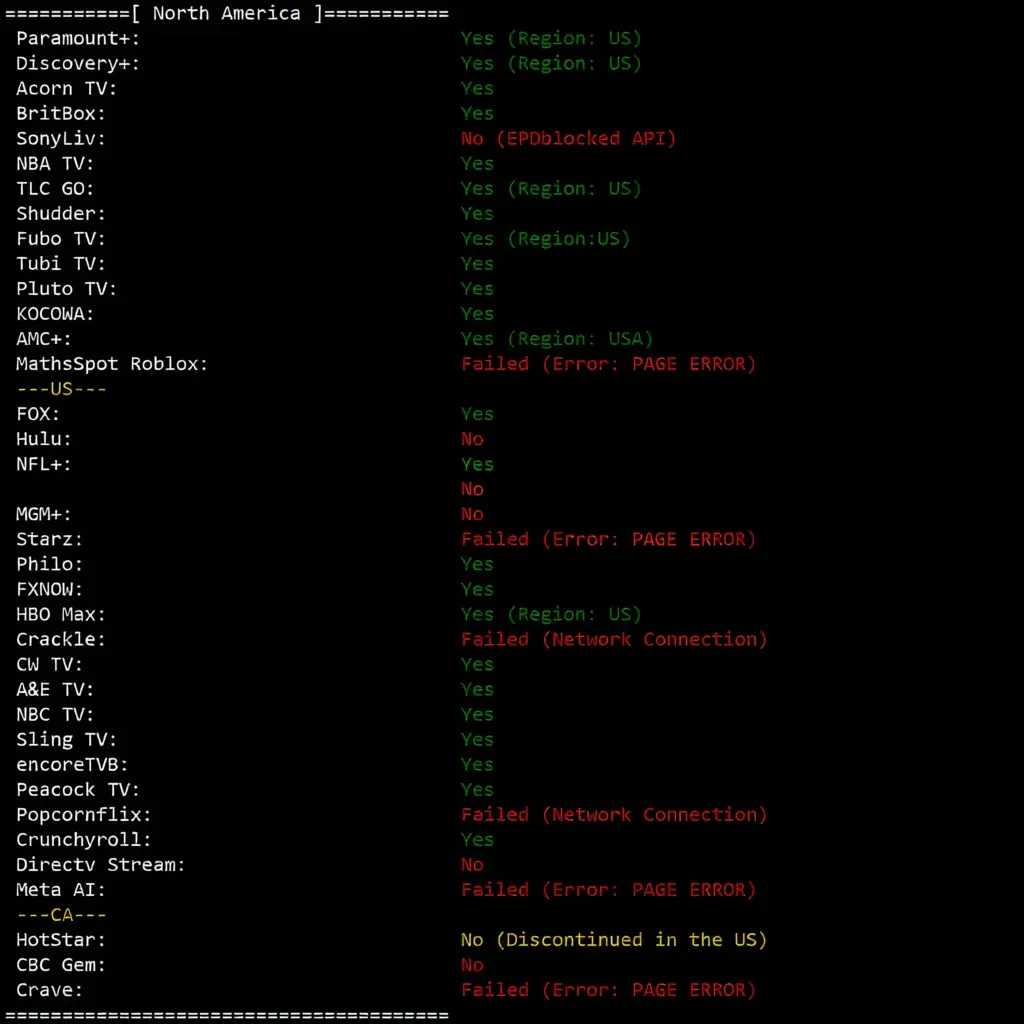Click TLC GO 'Yes (Region: US)' result
This screenshot has height=1024, width=1024.
[551, 189]
